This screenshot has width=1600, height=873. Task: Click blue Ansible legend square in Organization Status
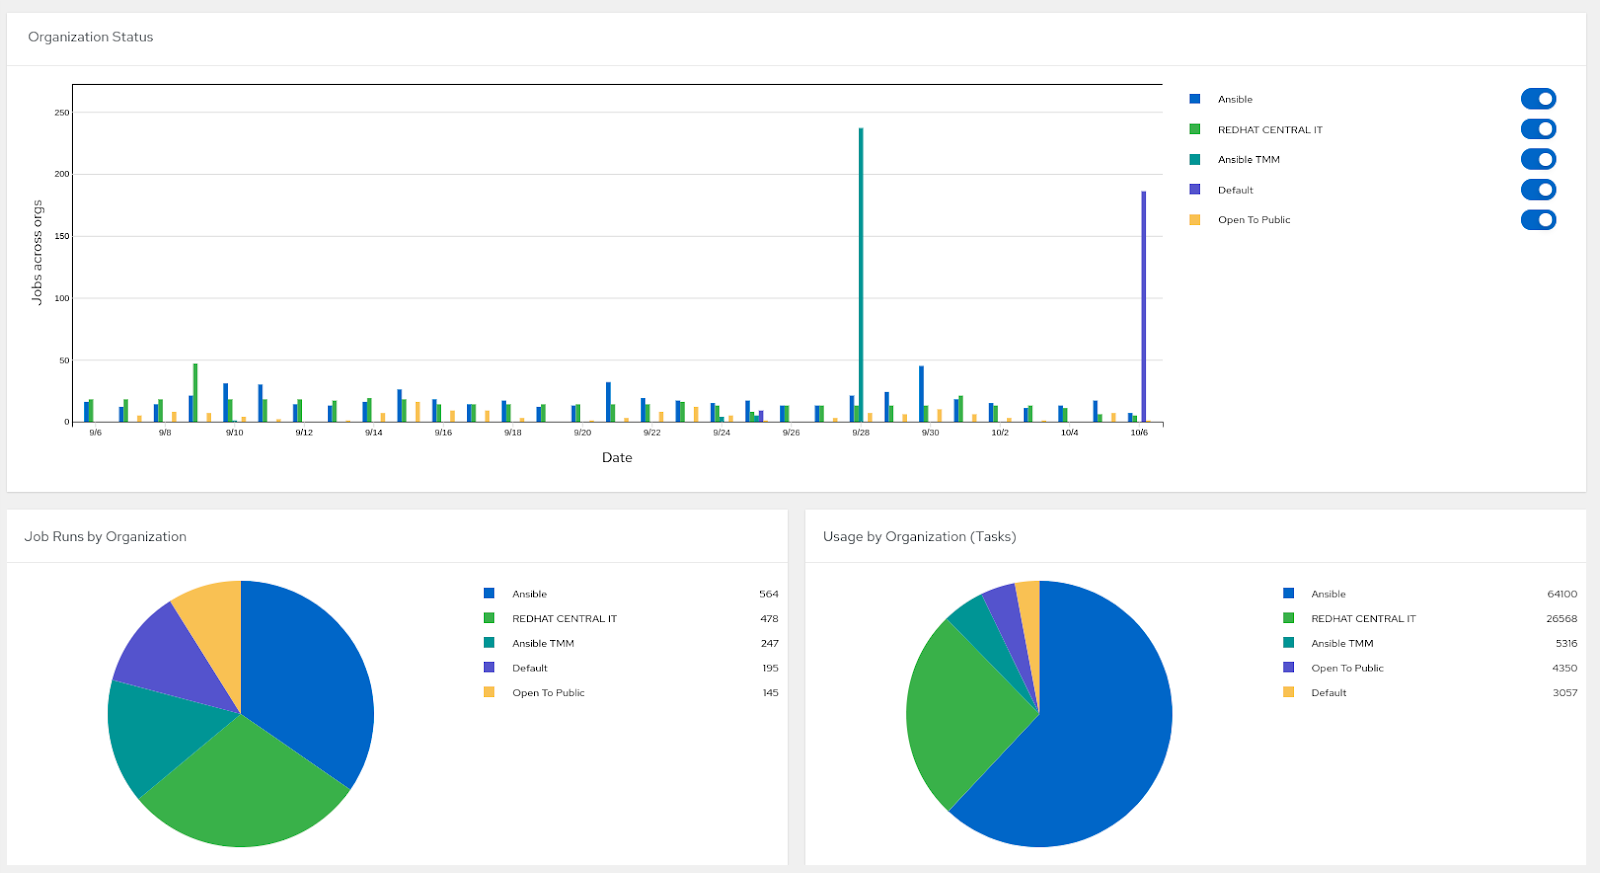(x=1194, y=99)
